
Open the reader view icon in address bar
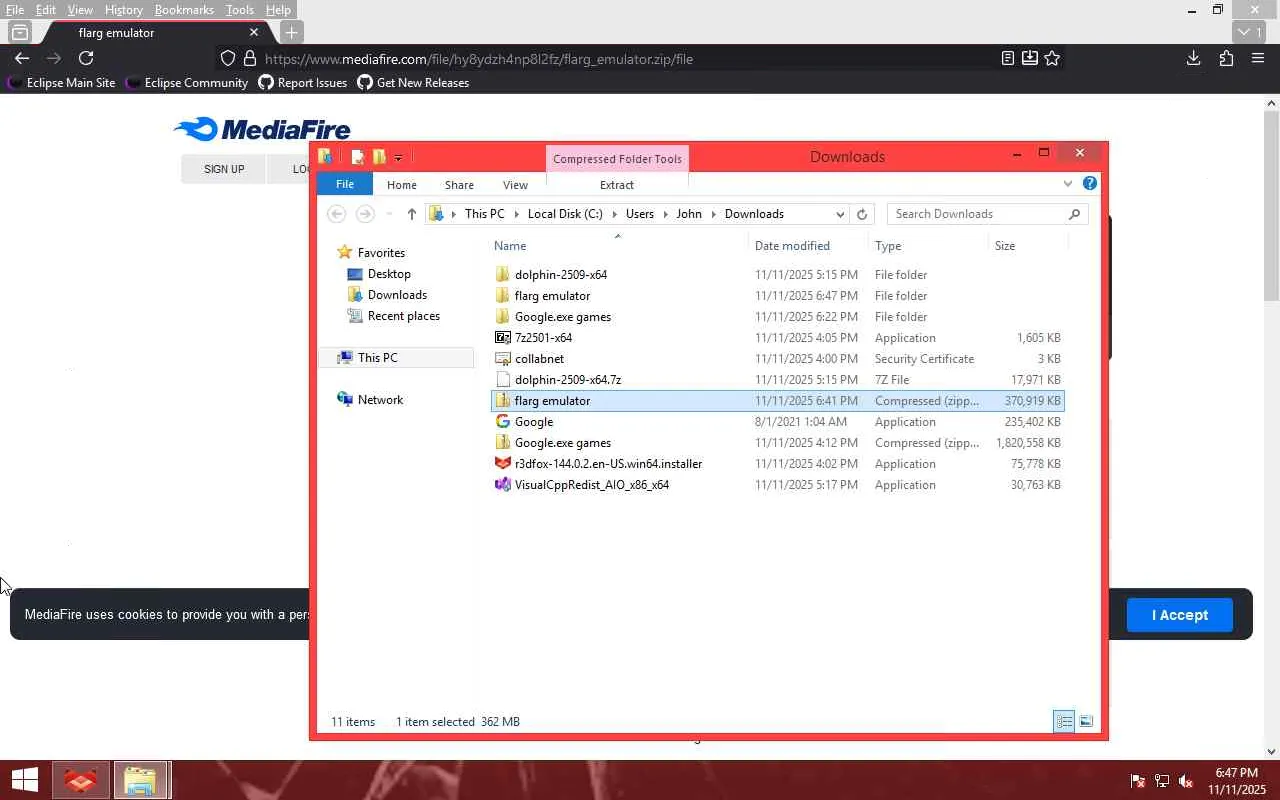[1008, 58]
